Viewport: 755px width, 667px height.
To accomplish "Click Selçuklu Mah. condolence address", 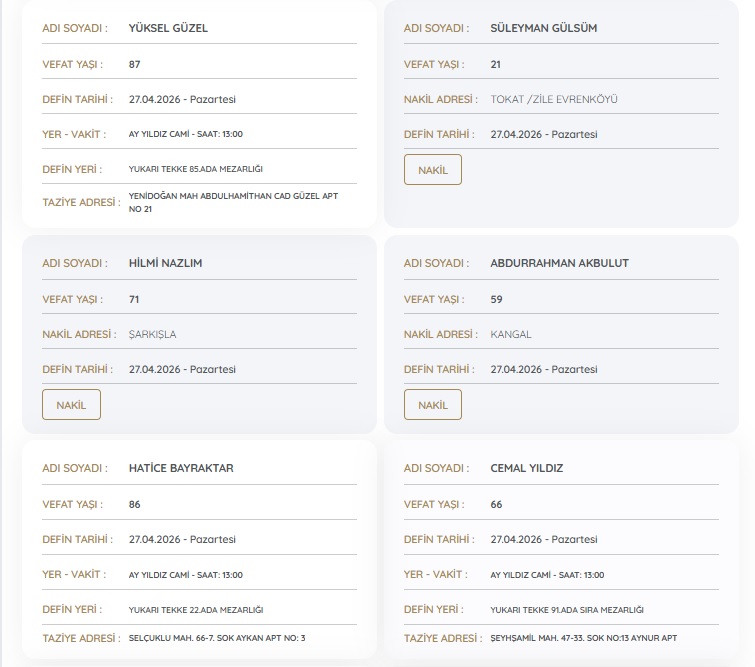I will pos(217,638).
